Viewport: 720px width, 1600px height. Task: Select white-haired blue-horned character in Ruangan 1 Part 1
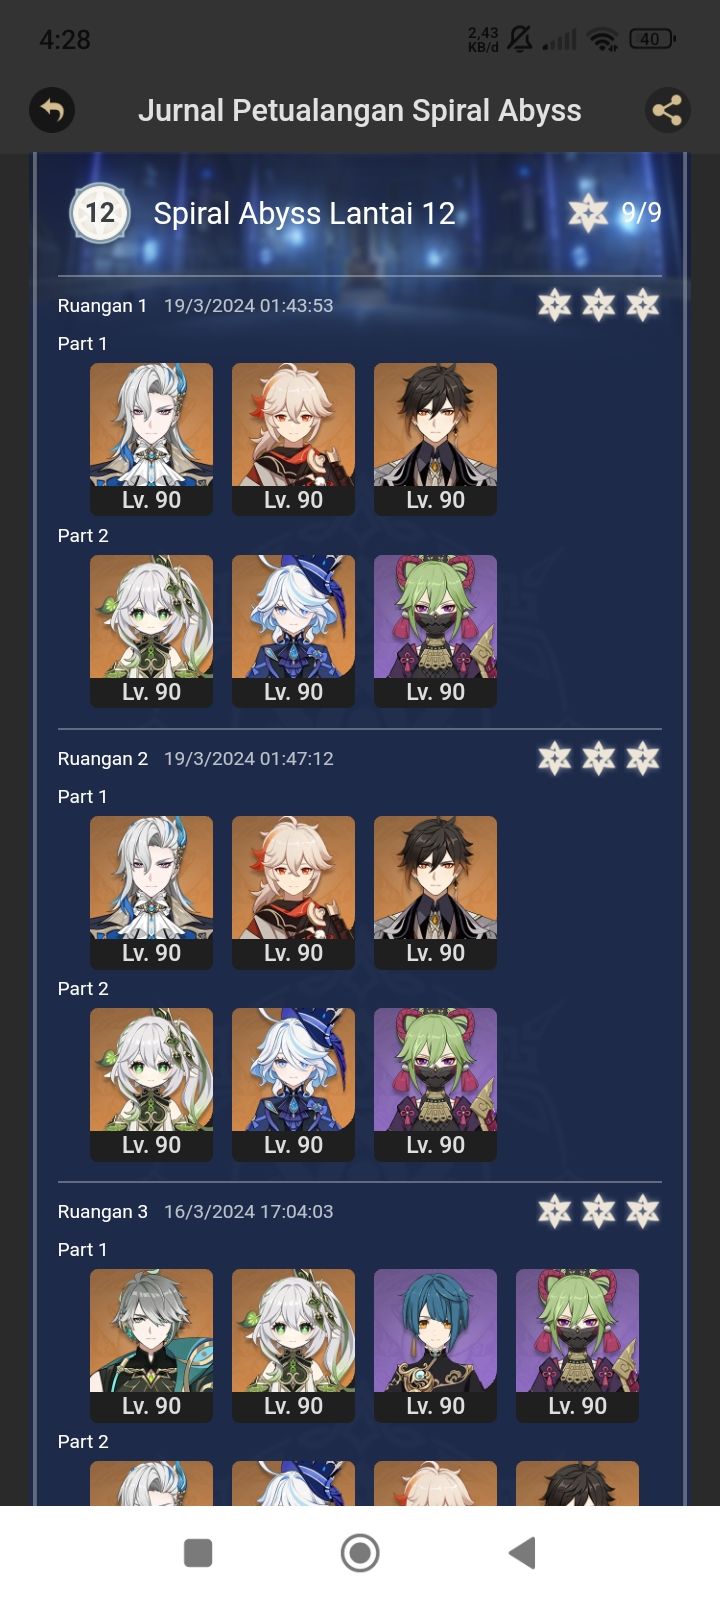151,439
